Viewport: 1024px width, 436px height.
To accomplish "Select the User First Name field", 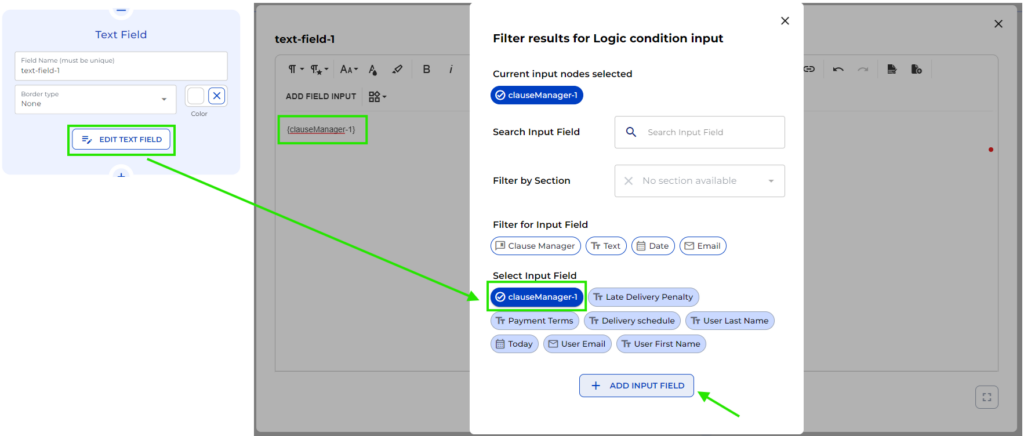I will pos(661,344).
